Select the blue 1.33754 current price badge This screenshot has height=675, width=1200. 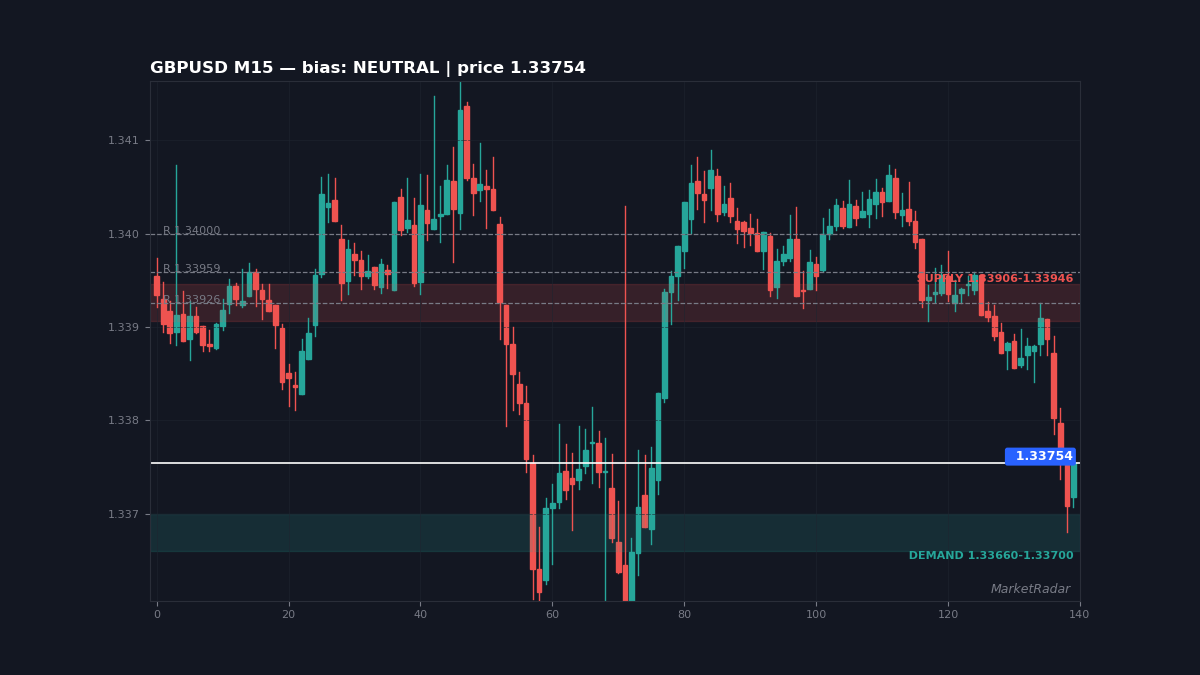(1040, 456)
